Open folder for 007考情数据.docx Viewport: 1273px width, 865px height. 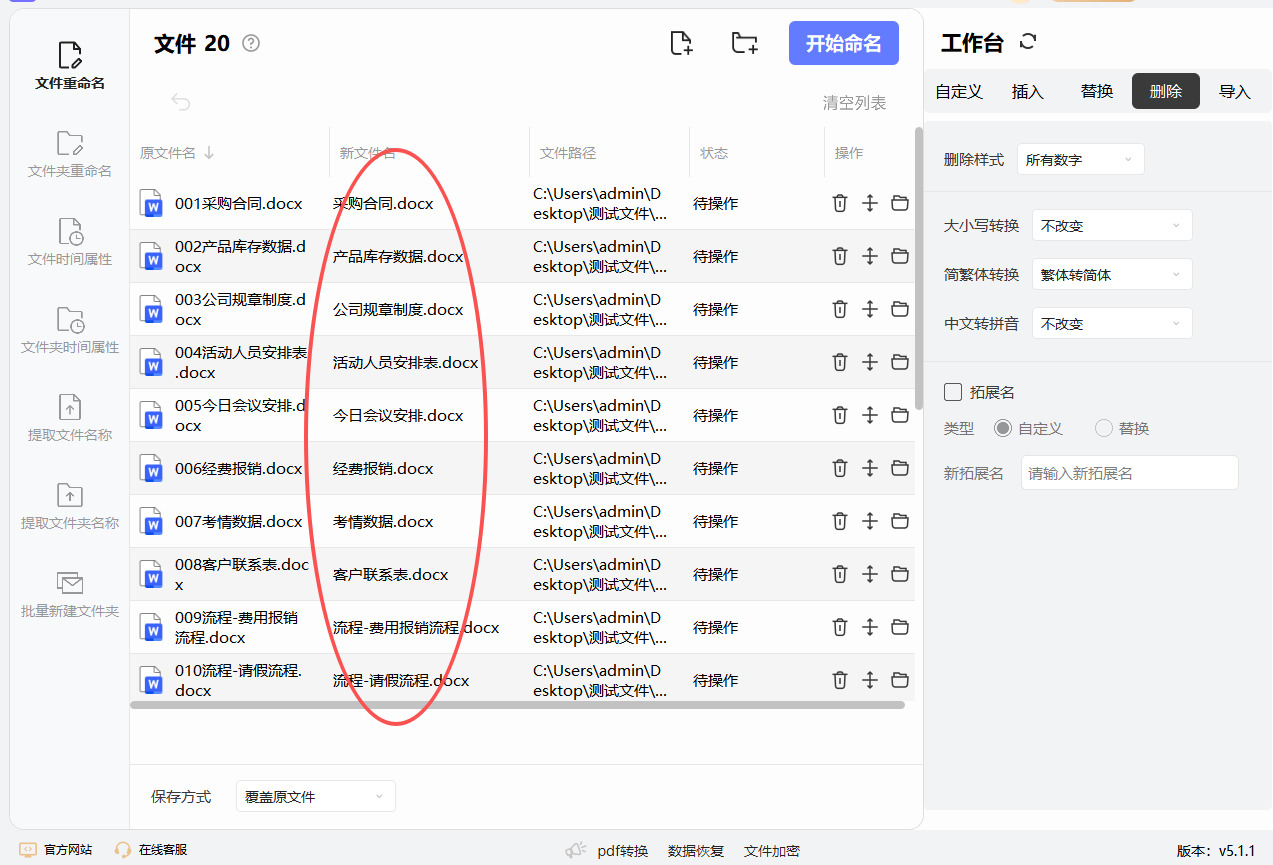[900, 521]
